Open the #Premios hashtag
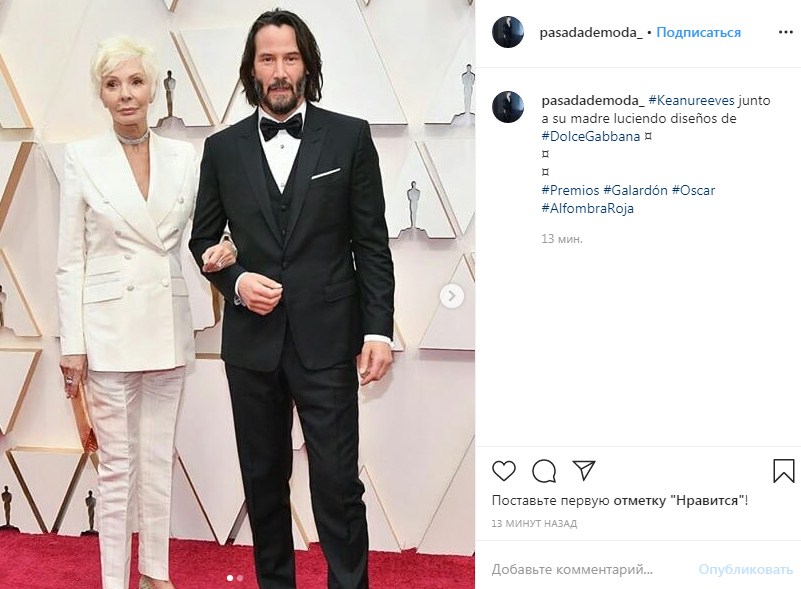Image resolution: width=801 pixels, height=589 pixels. 570,190
